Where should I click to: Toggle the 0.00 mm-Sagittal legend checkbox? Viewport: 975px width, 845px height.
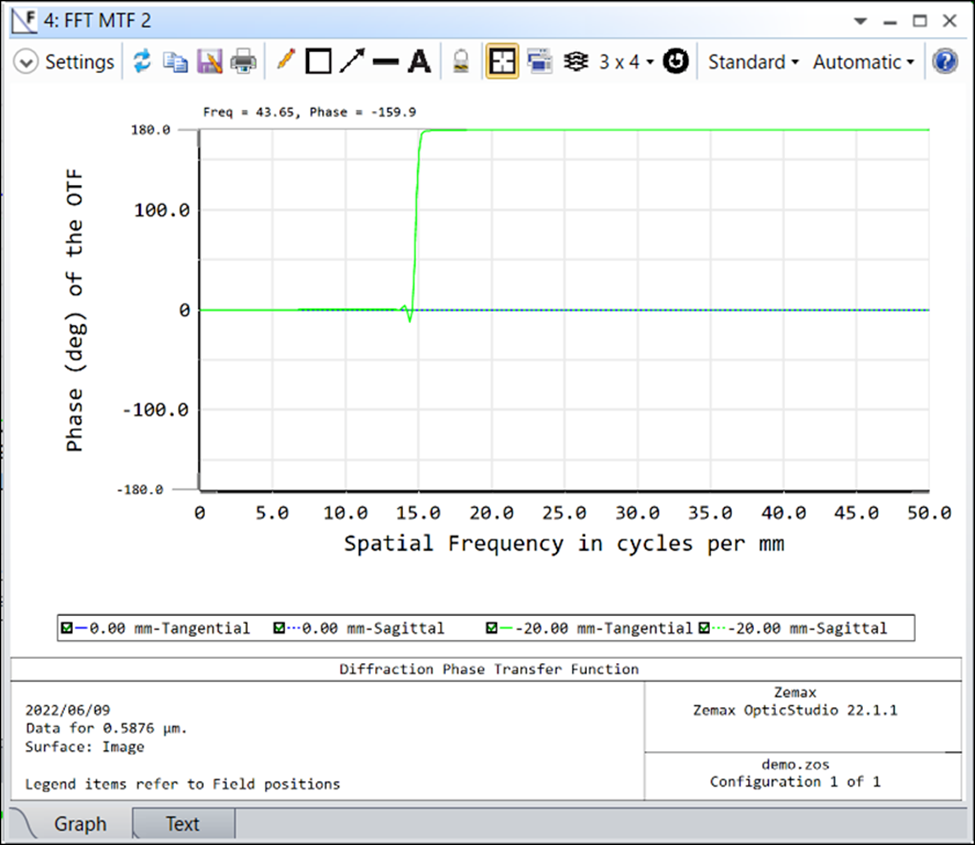(281, 629)
